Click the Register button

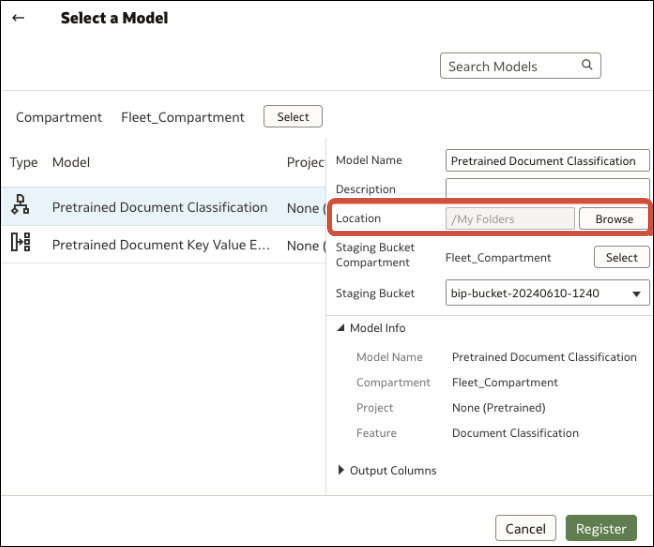(601, 529)
